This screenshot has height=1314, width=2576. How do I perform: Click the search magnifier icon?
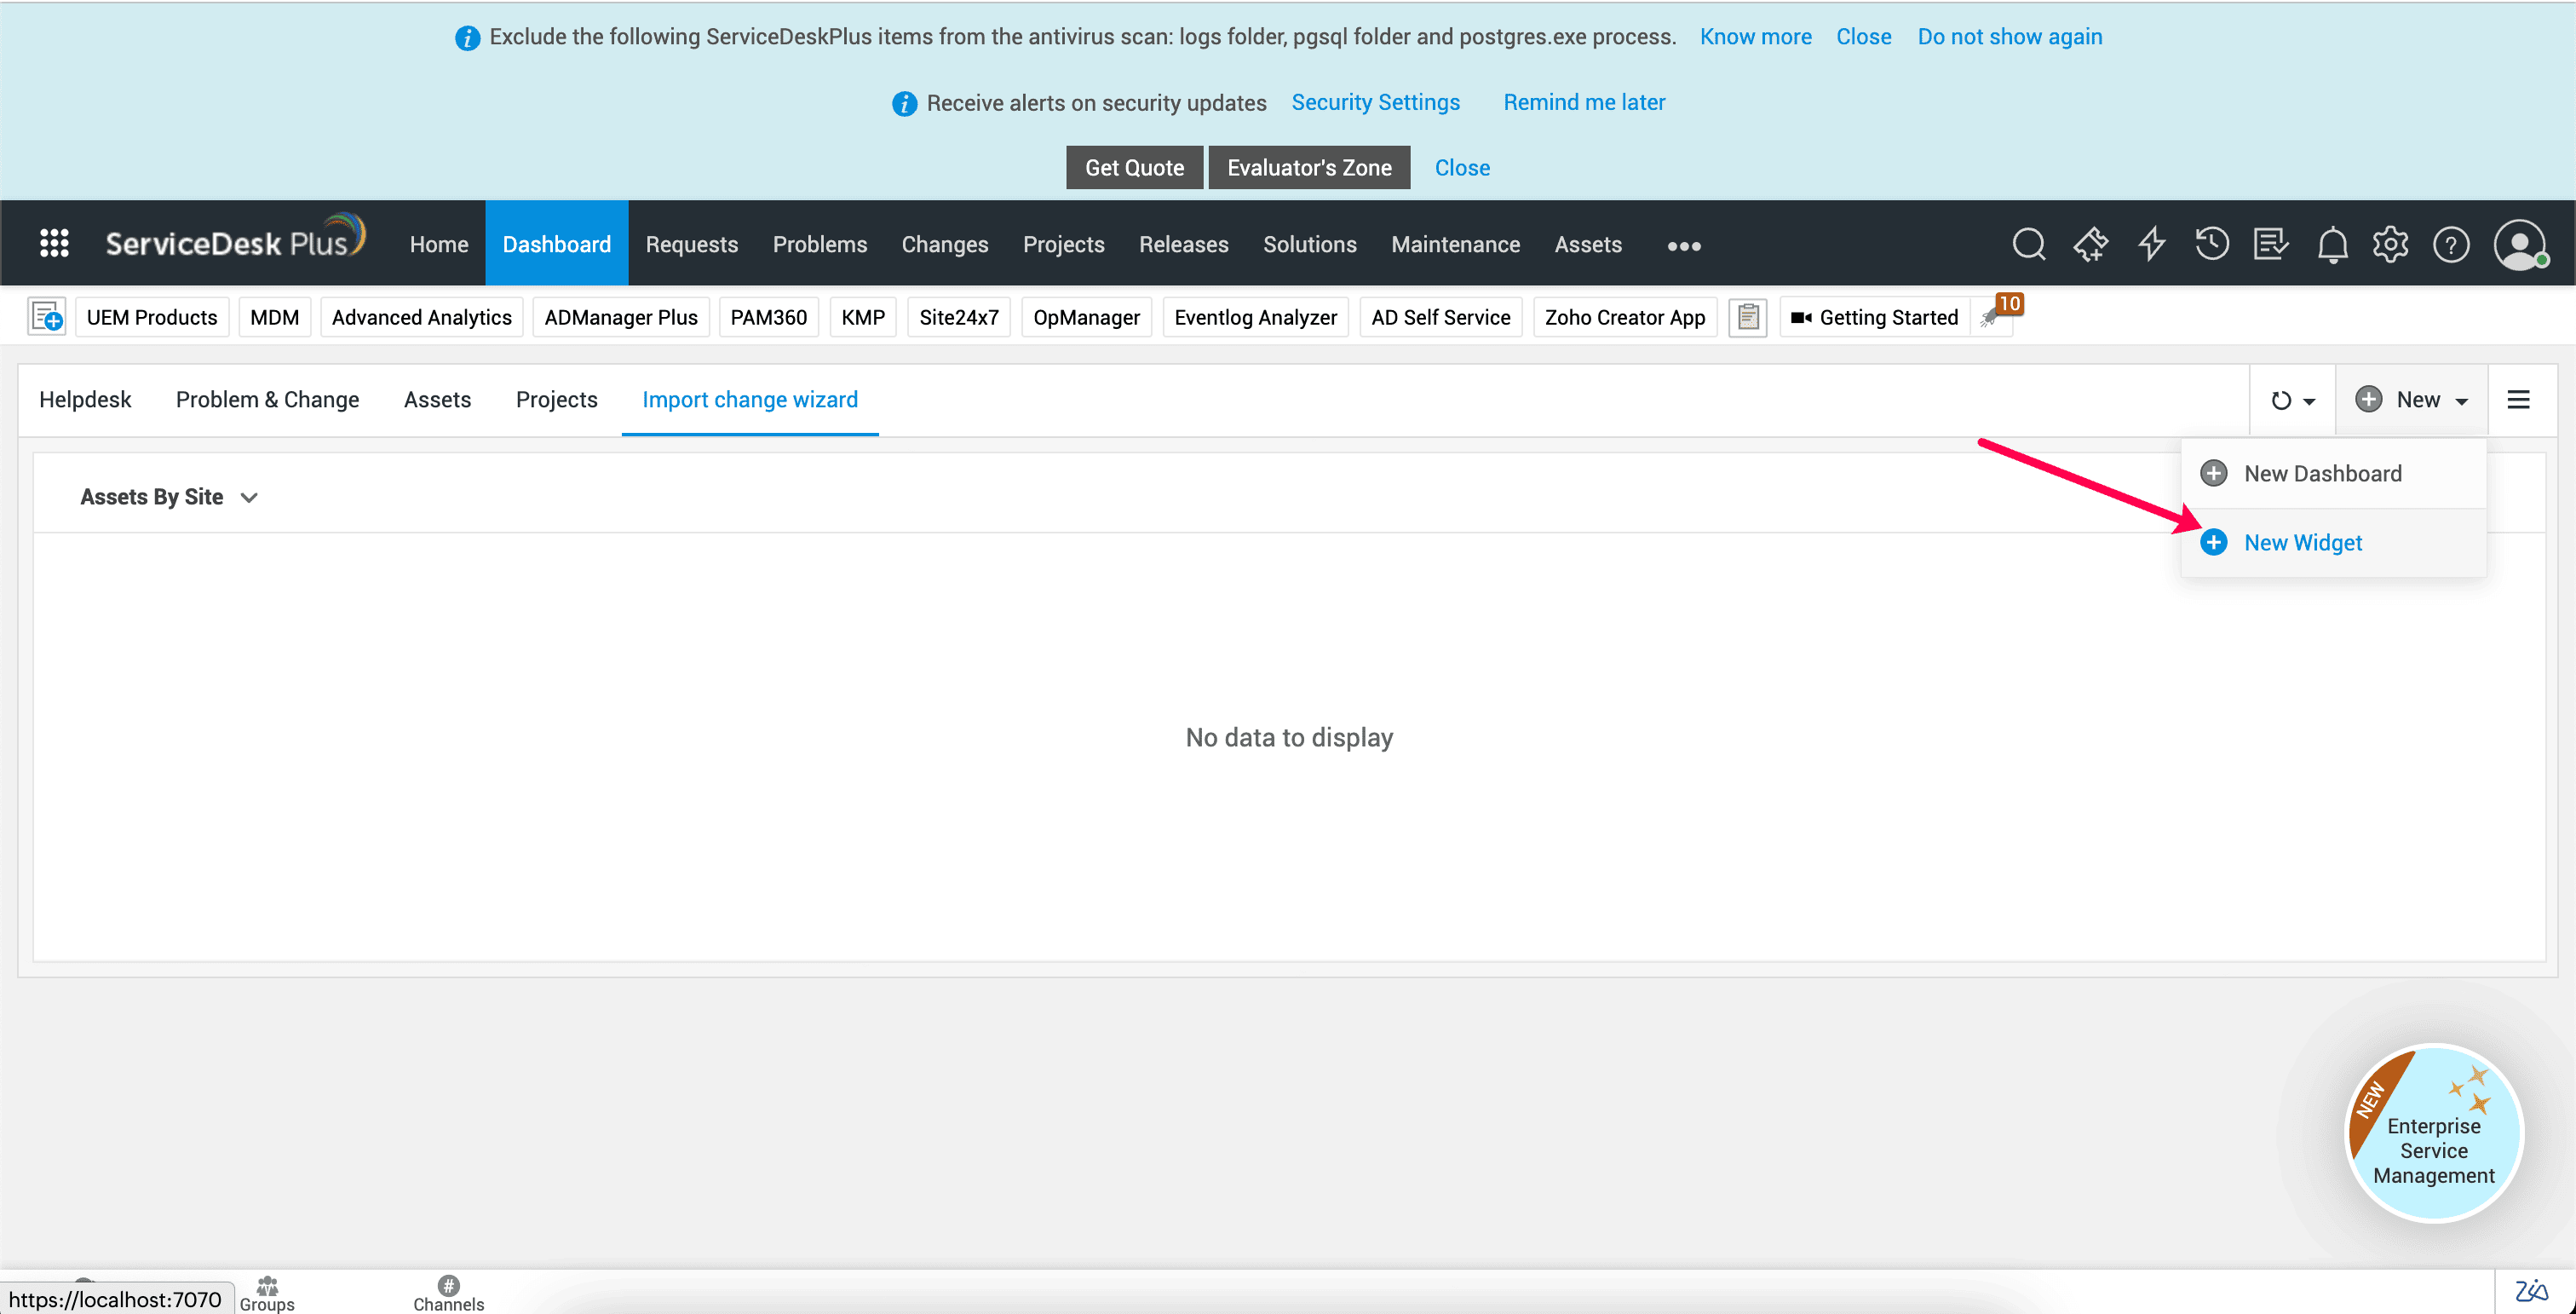click(x=2028, y=244)
